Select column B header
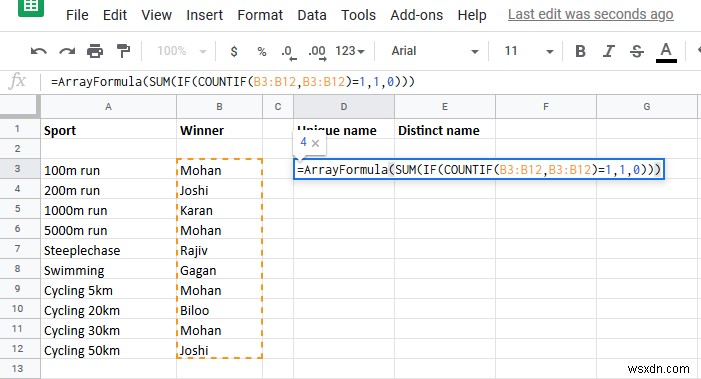The width and height of the screenshot is (701, 379). (x=219, y=107)
